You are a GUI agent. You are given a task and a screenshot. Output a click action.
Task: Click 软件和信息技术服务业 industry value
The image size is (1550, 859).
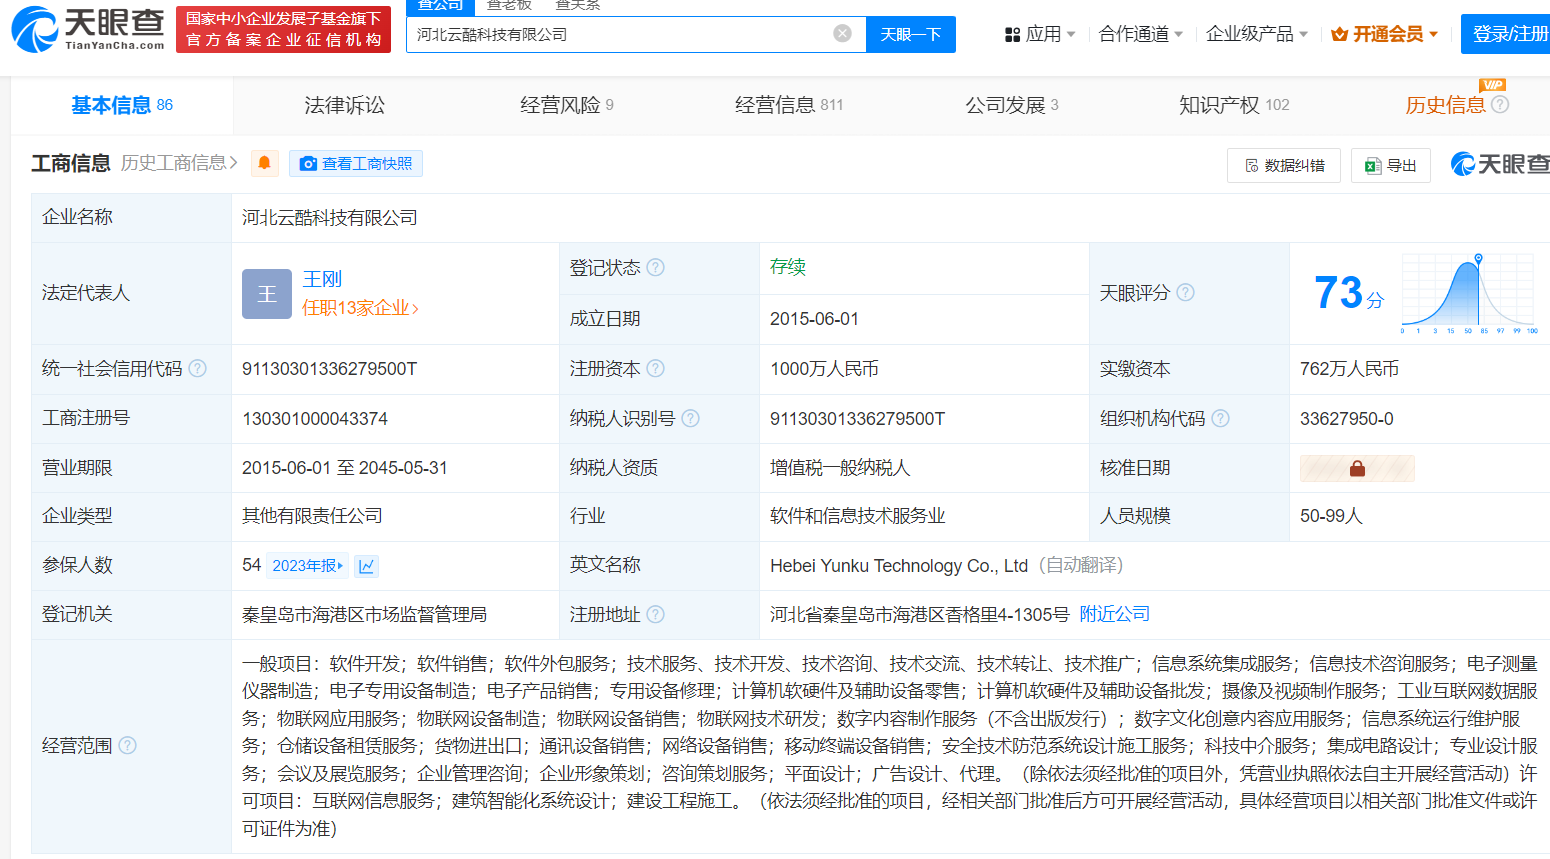(x=858, y=516)
